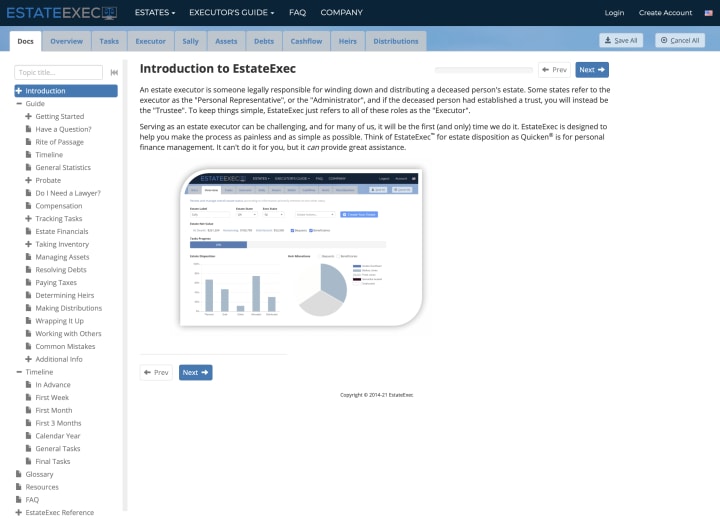Screen dimensions: 720x519
Task: Click the bottom Prev button
Action: pos(156,372)
